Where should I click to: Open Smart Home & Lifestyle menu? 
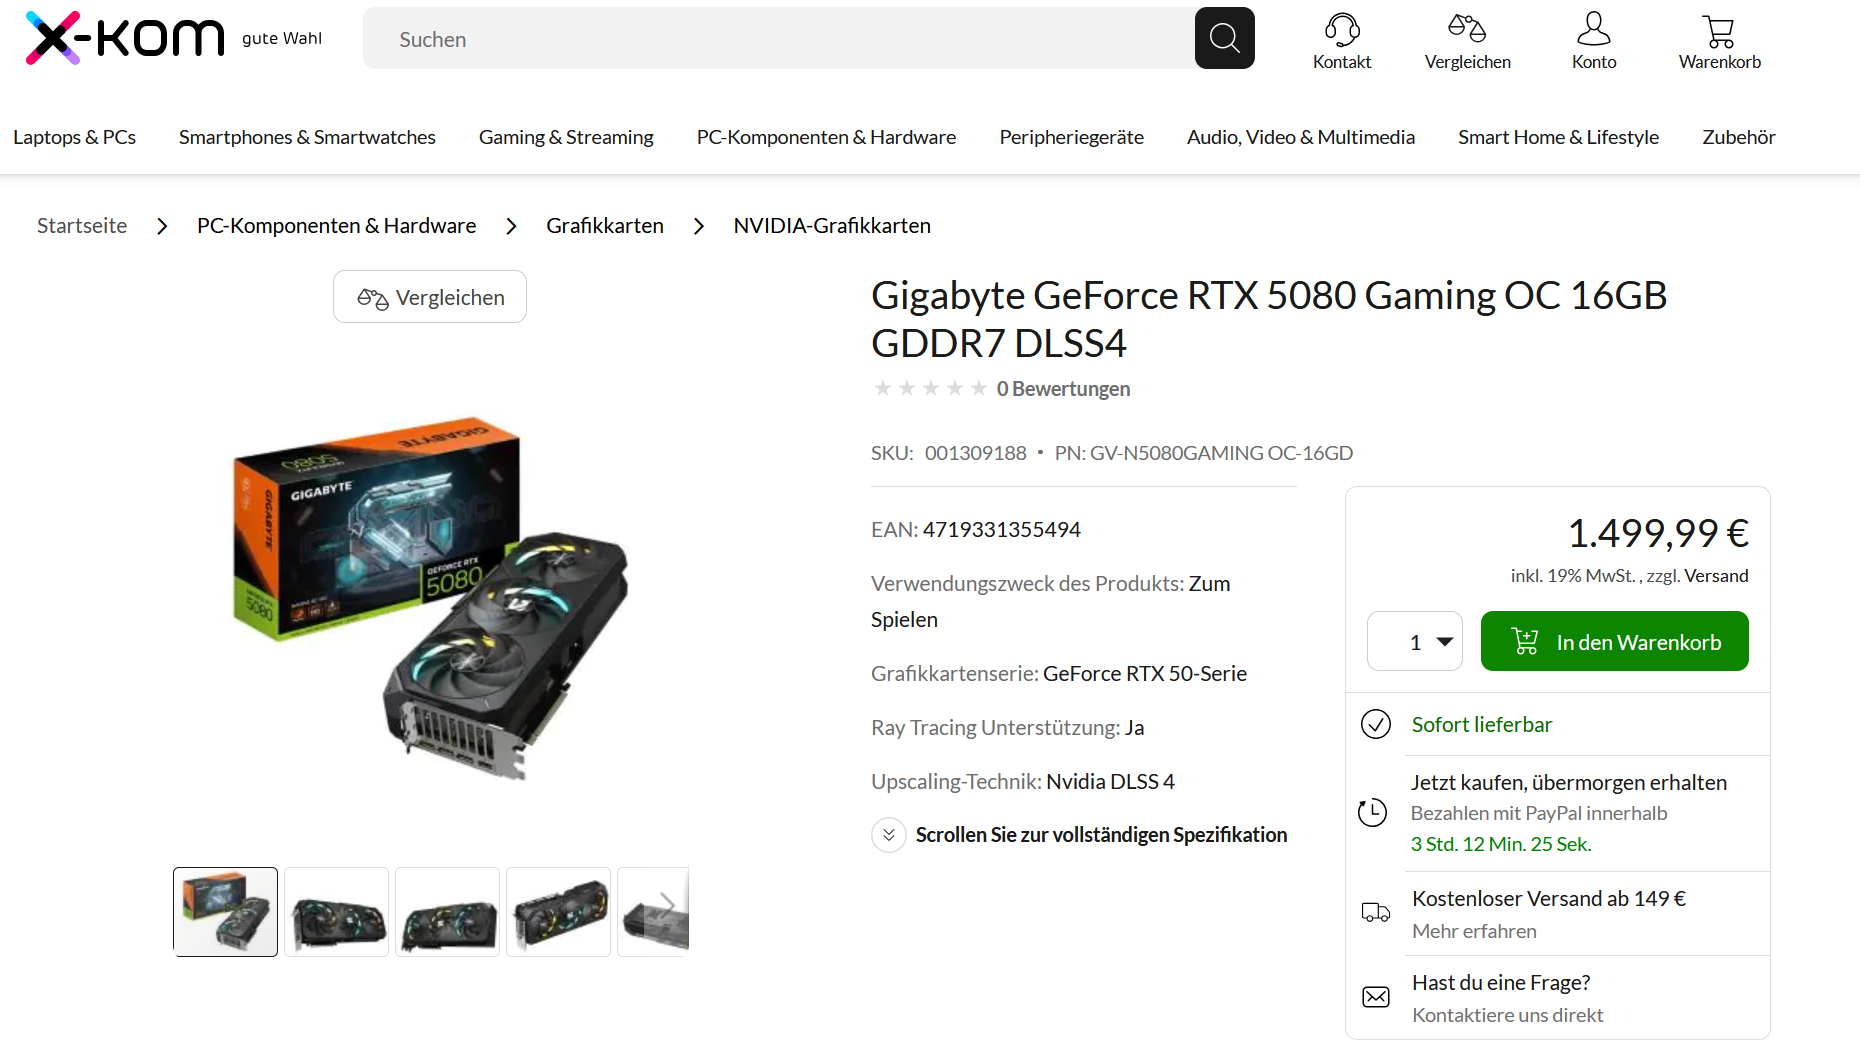click(x=1558, y=137)
